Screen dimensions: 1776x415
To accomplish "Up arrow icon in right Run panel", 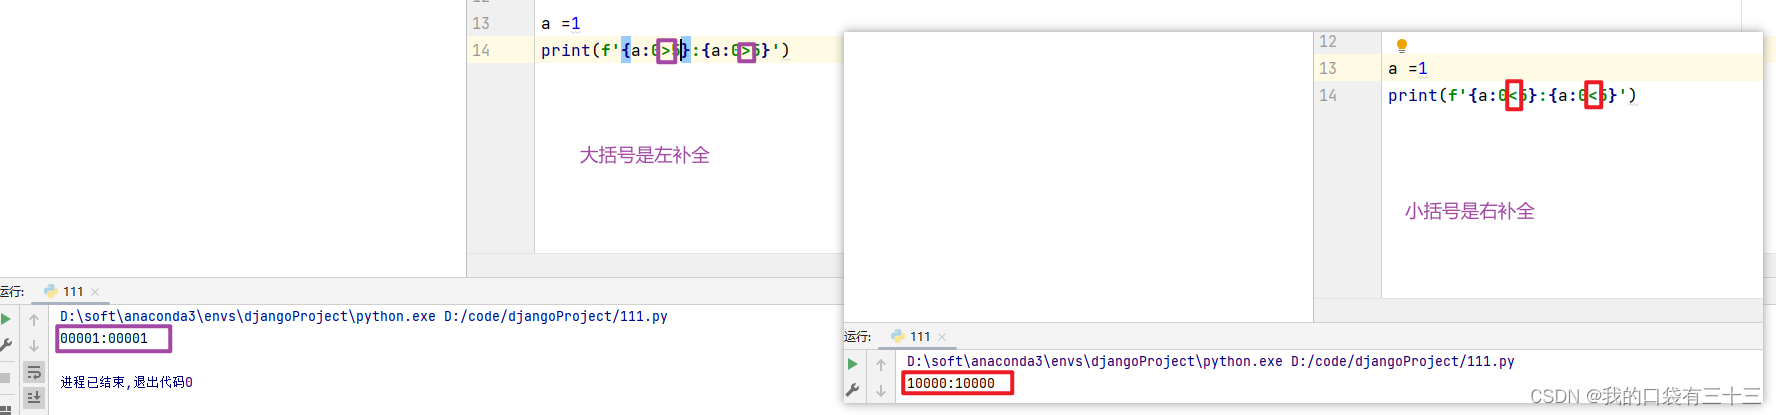I will click(x=881, y=365).
